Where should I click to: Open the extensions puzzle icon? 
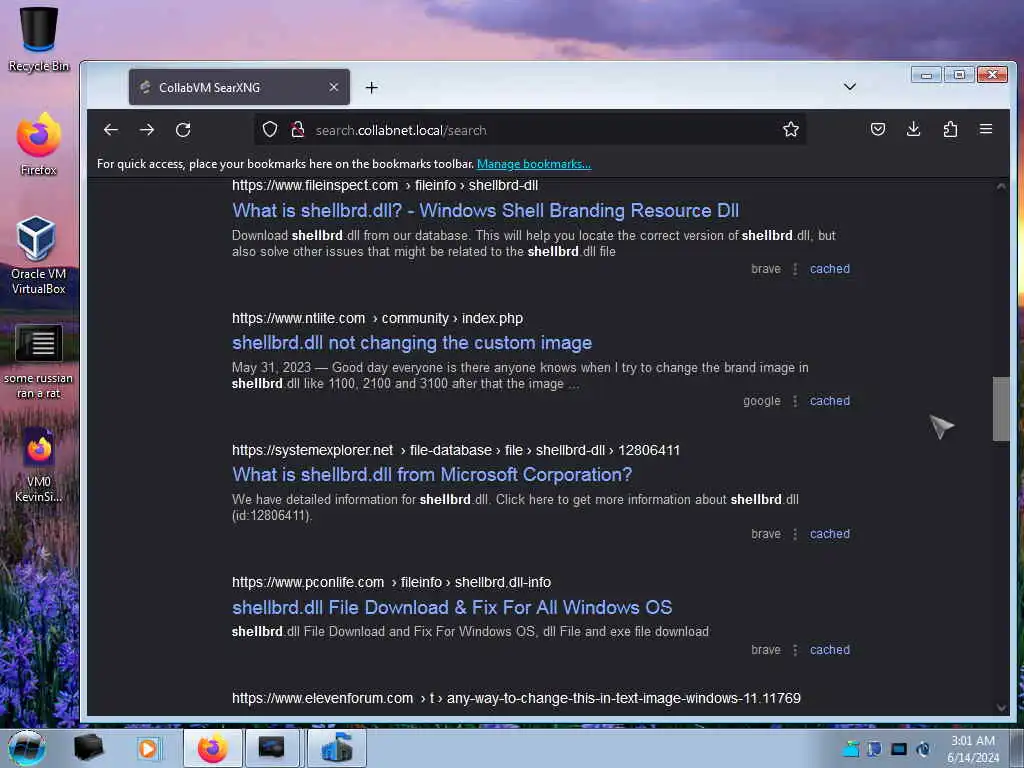[x=950, y=129]
